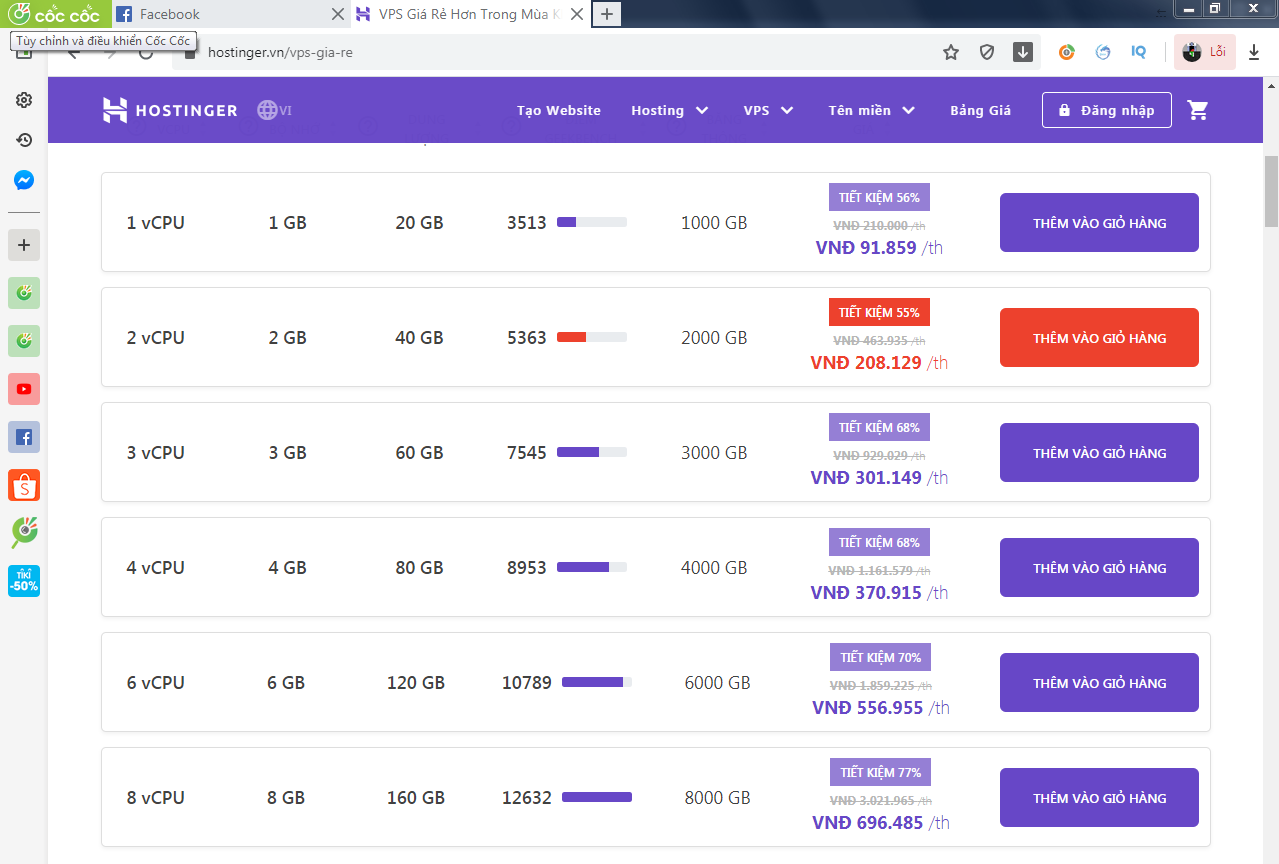Click the price VNĐ 696.485
The width and height of the screenshot is (1279, 864).
tap(867, 822)
